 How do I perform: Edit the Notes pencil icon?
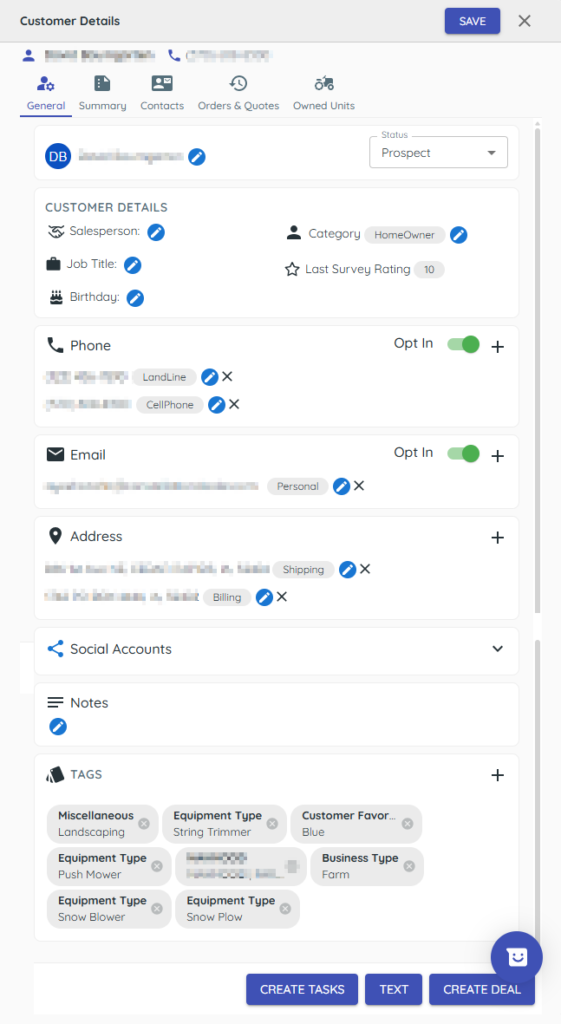tap(58, 726)
